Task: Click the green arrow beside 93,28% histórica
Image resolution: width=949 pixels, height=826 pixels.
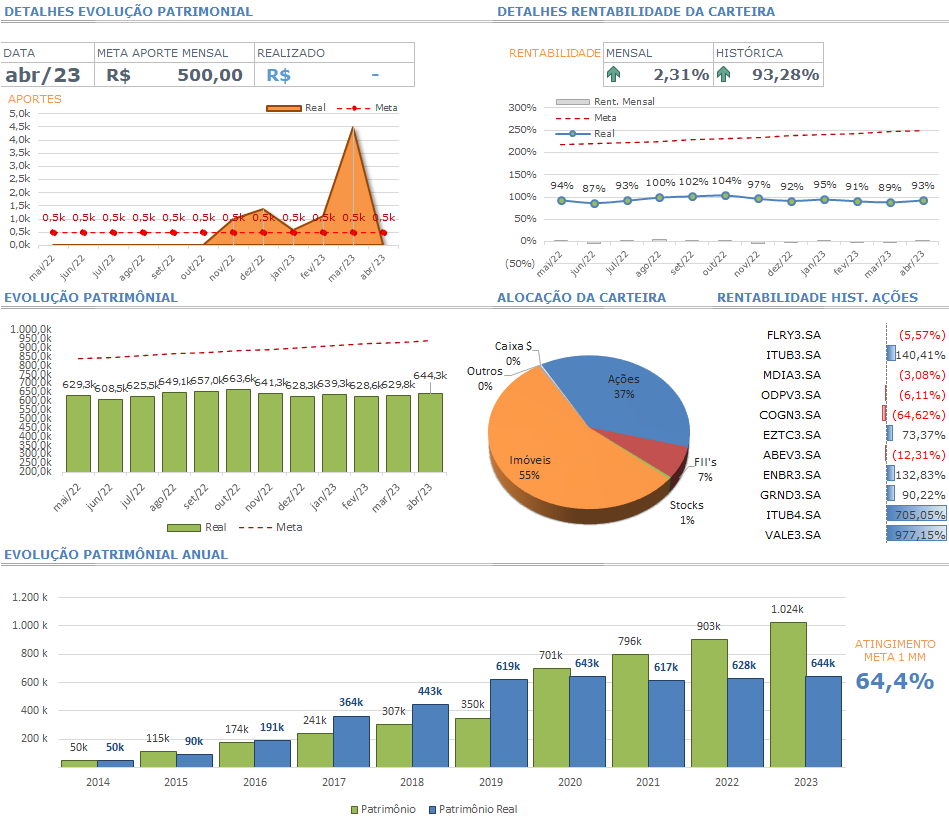Action: pos(723,74)
